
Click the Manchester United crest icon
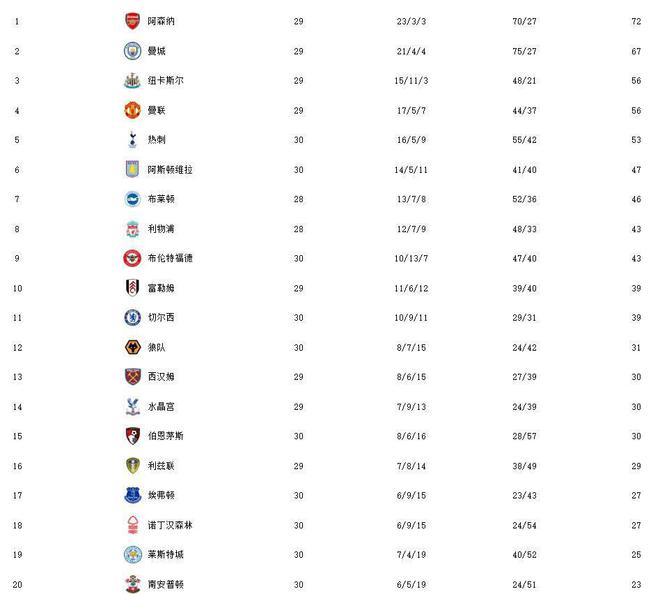coord(132,110)
